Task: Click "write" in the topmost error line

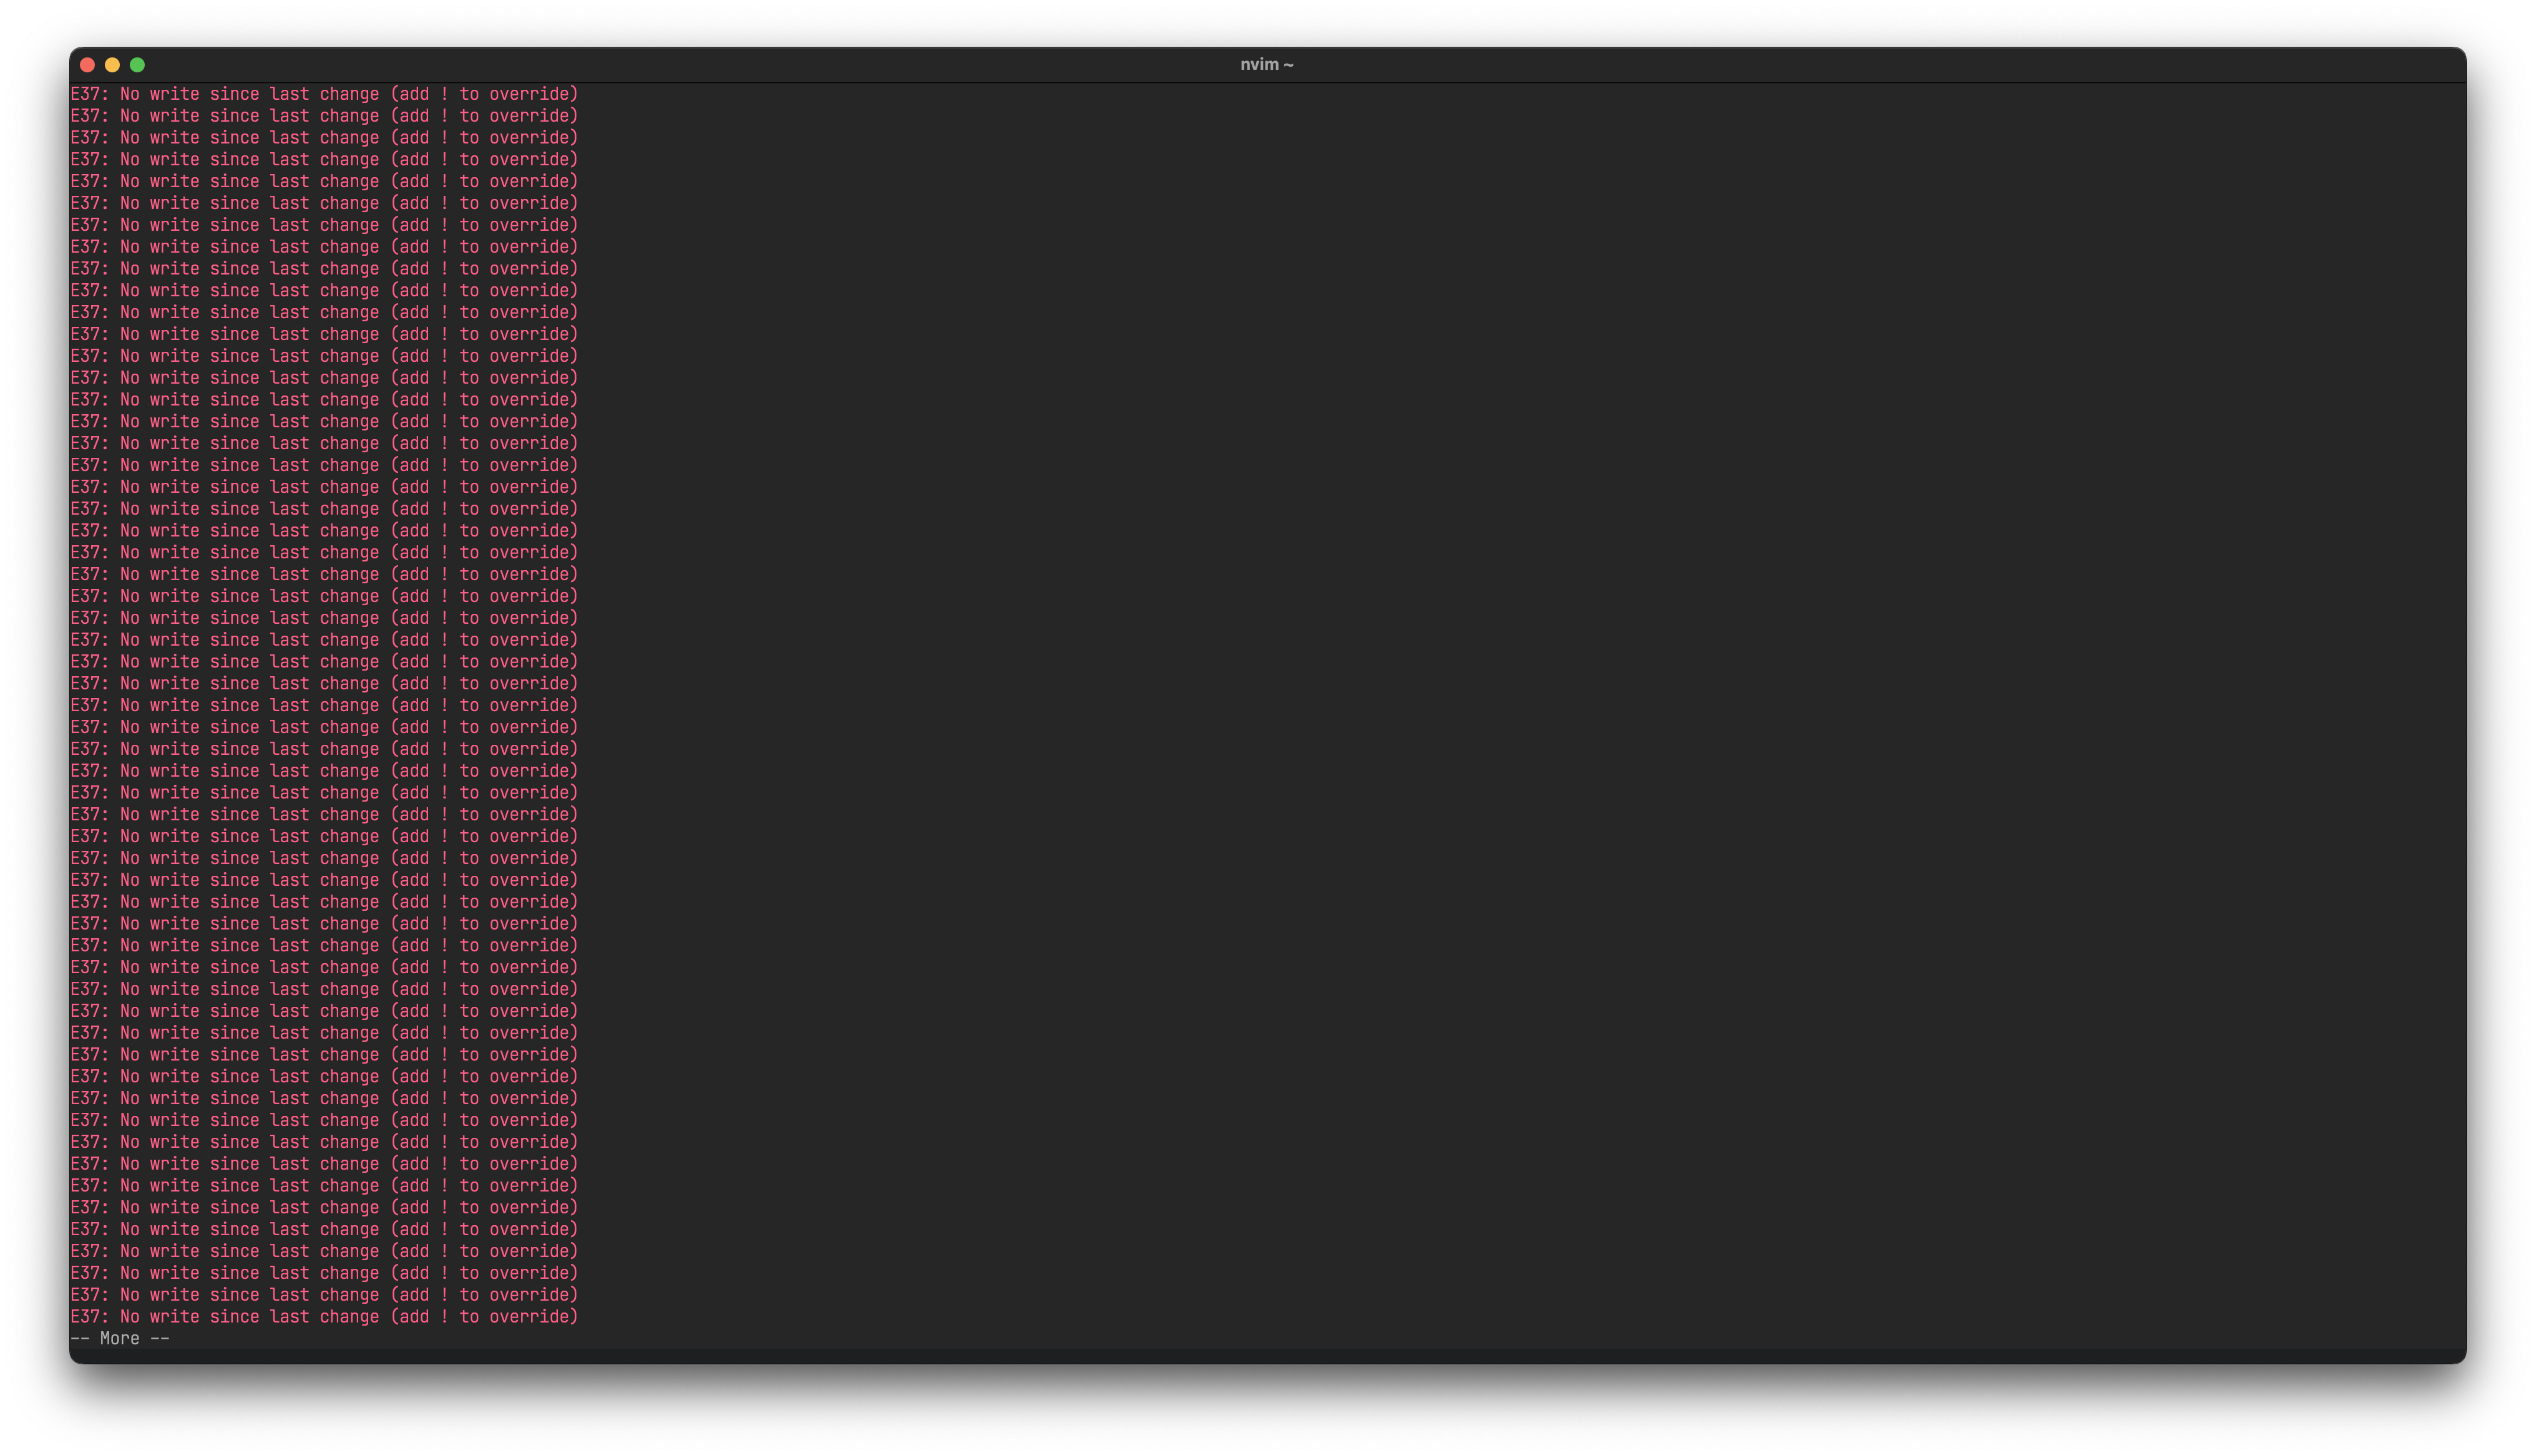Action: coord(175,94)
